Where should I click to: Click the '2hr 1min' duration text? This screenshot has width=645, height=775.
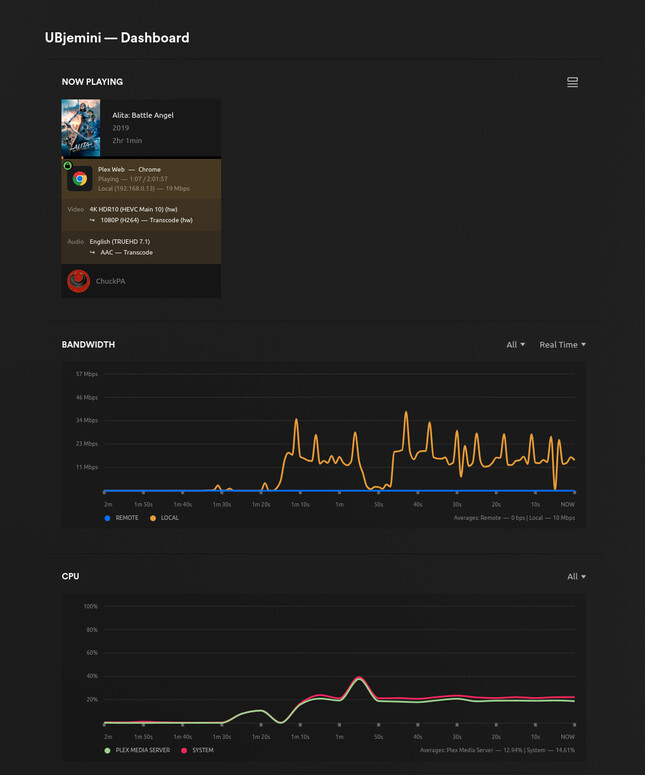tap(127, 140)
